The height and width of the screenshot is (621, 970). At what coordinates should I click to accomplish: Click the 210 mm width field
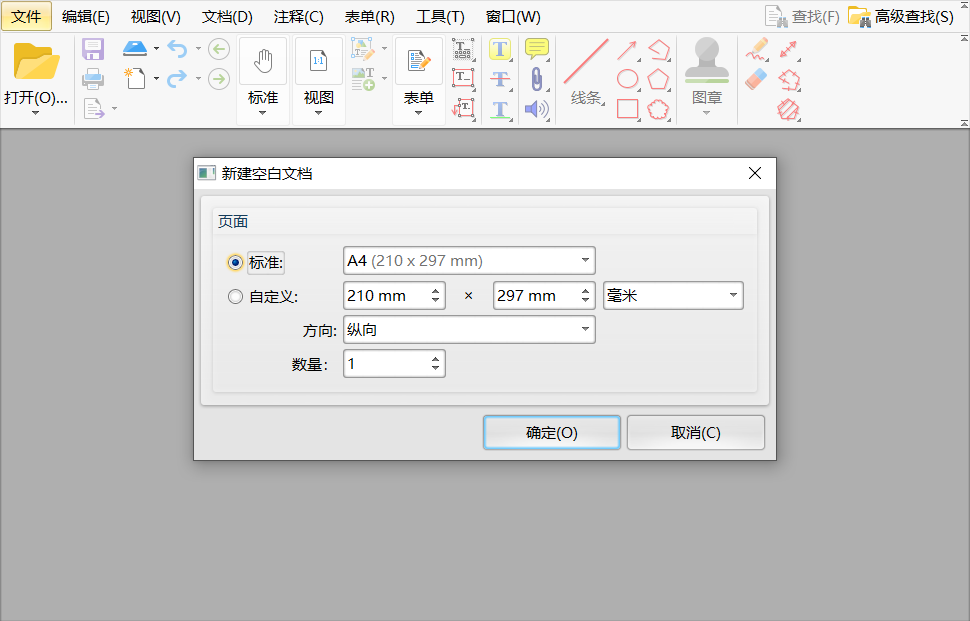(x=394, y=296)
